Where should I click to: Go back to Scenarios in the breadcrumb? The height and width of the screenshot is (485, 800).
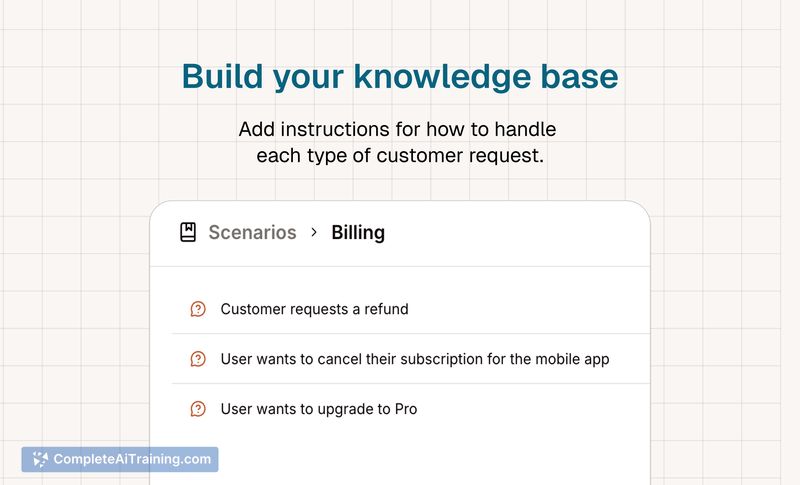pos(252,233)
